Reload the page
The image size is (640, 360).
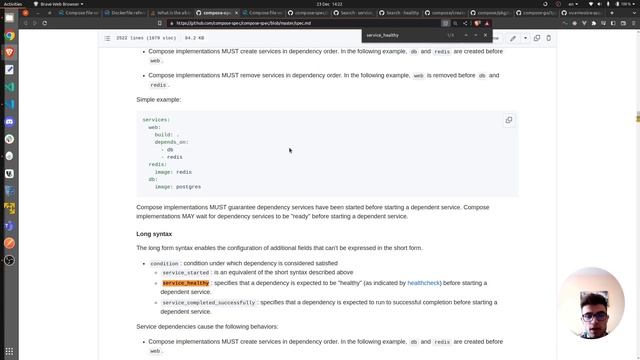tap(44, 23)
